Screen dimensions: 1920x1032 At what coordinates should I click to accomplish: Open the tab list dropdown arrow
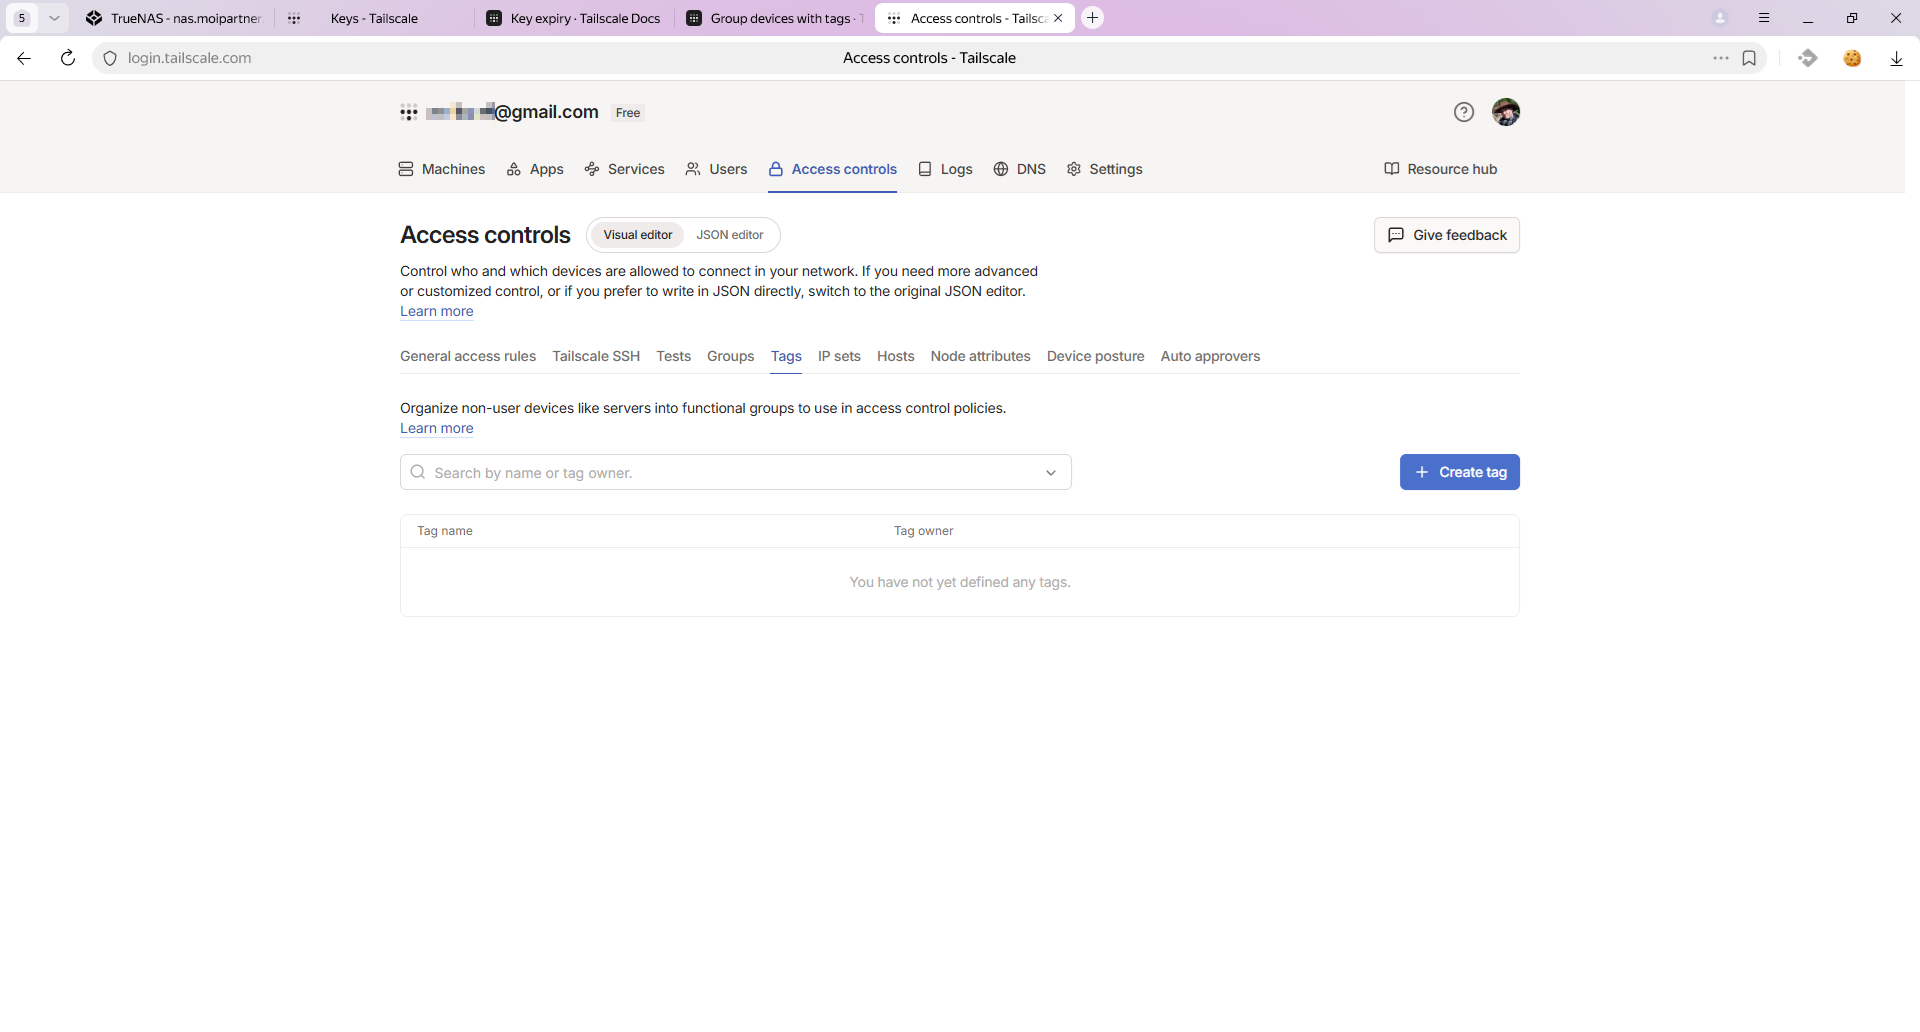click(x=54, y=18)
